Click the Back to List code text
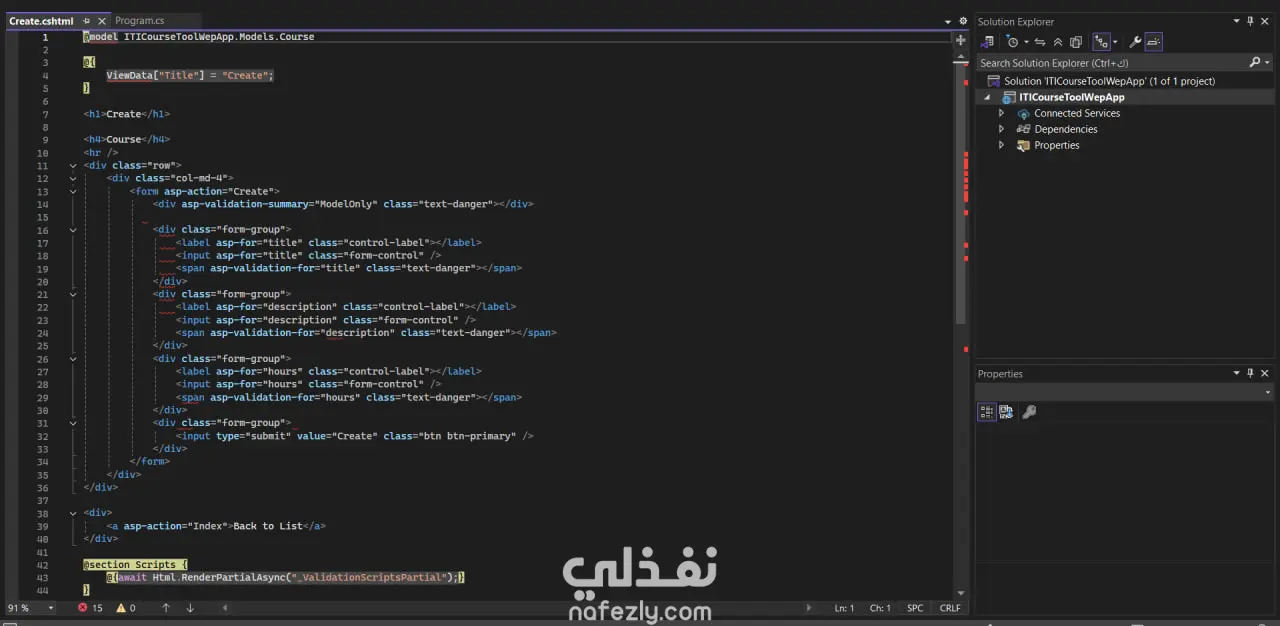Viewport: 1280px width, 626px height. pyautogui.click(x=267, y=526)
